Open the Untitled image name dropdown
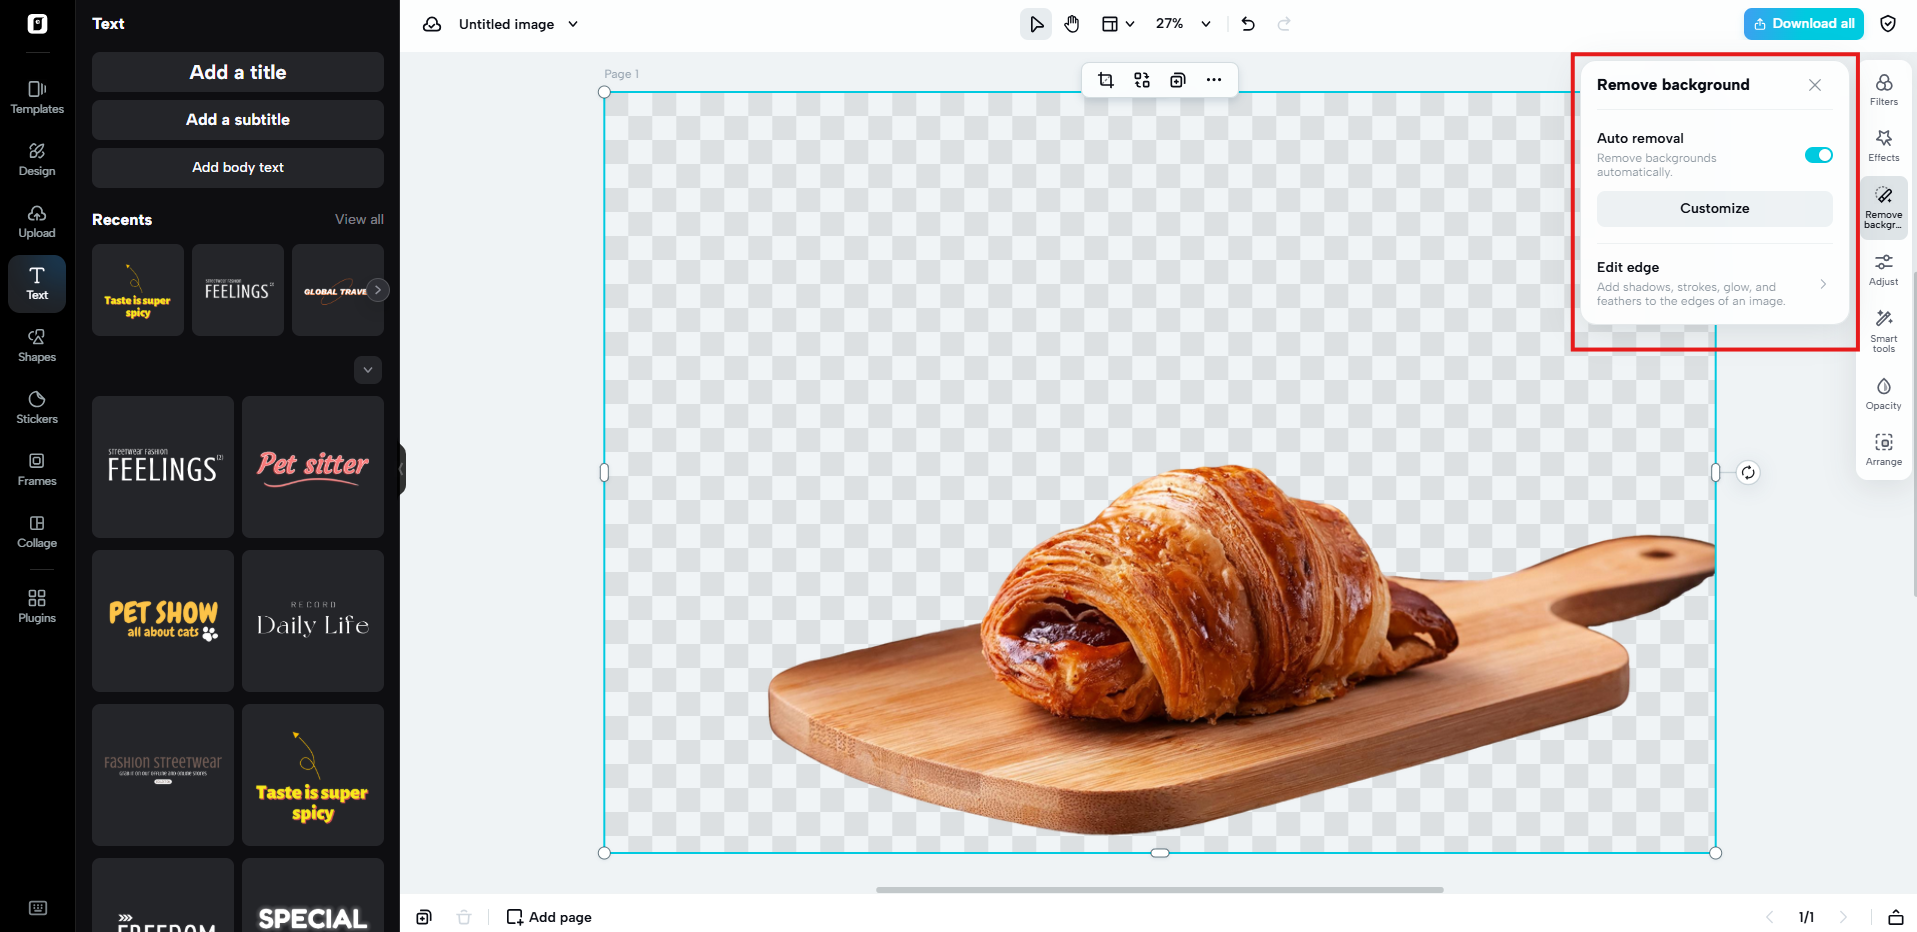This screenshot has width=1917, height=932. pos(573,24)
